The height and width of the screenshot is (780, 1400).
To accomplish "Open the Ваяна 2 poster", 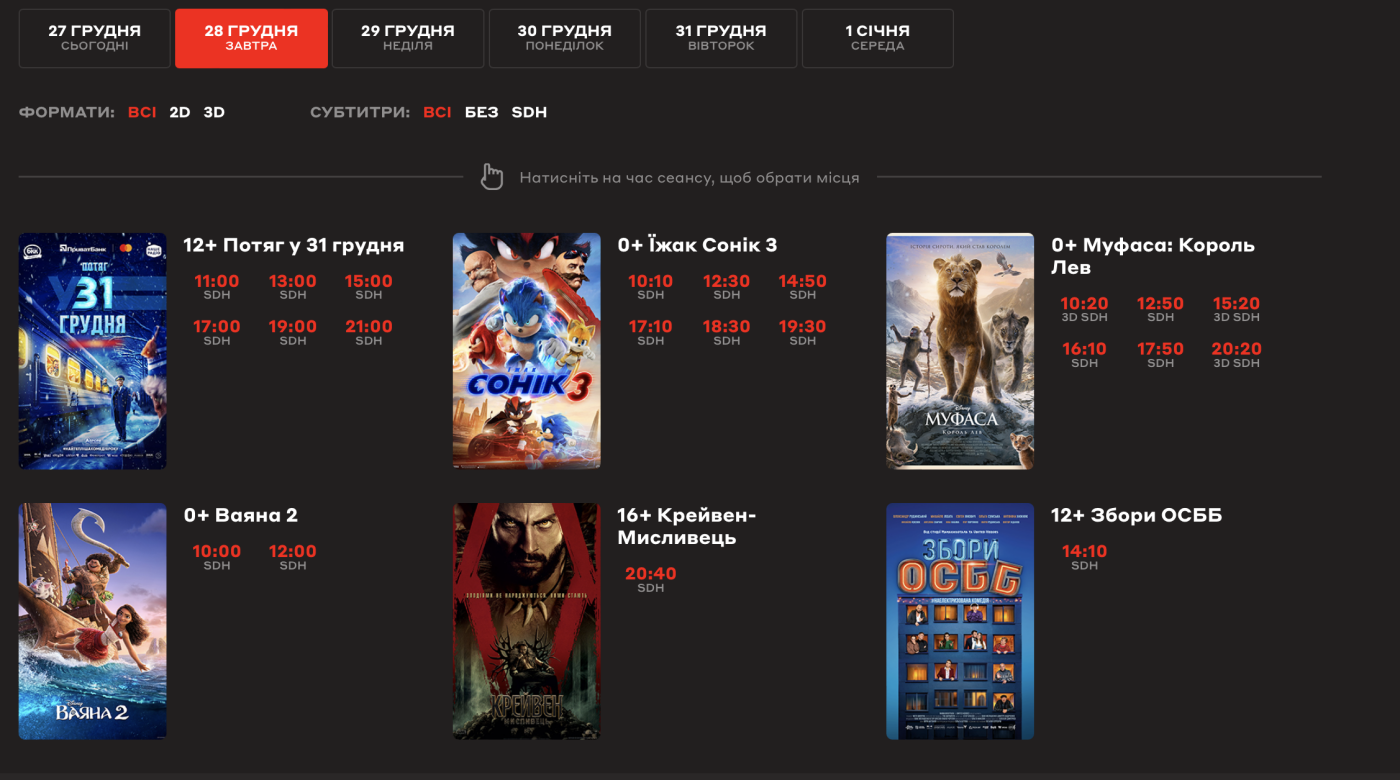I will tap(93, 621).
